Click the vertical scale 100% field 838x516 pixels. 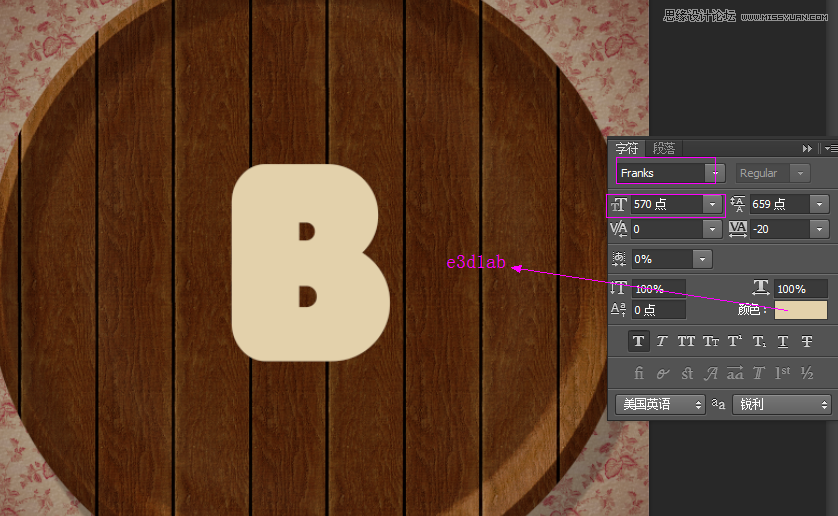(658, 289)
